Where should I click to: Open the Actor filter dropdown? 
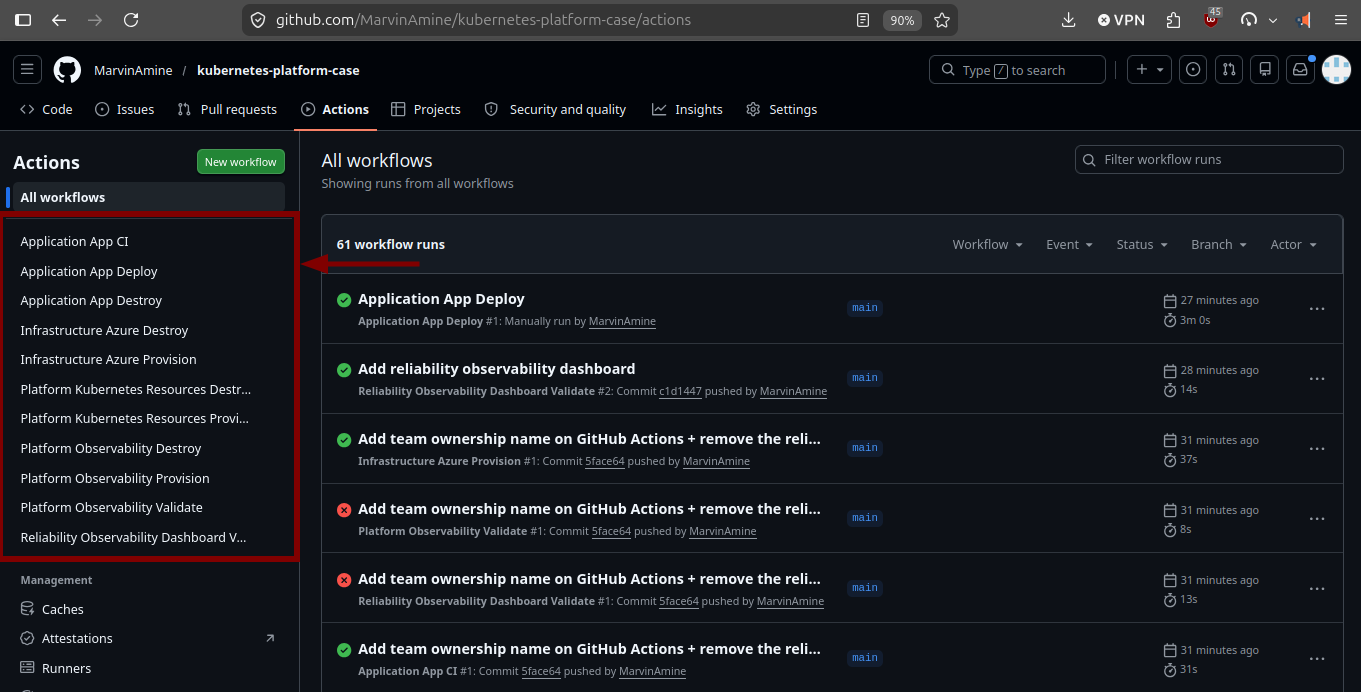coord(1293,244)
